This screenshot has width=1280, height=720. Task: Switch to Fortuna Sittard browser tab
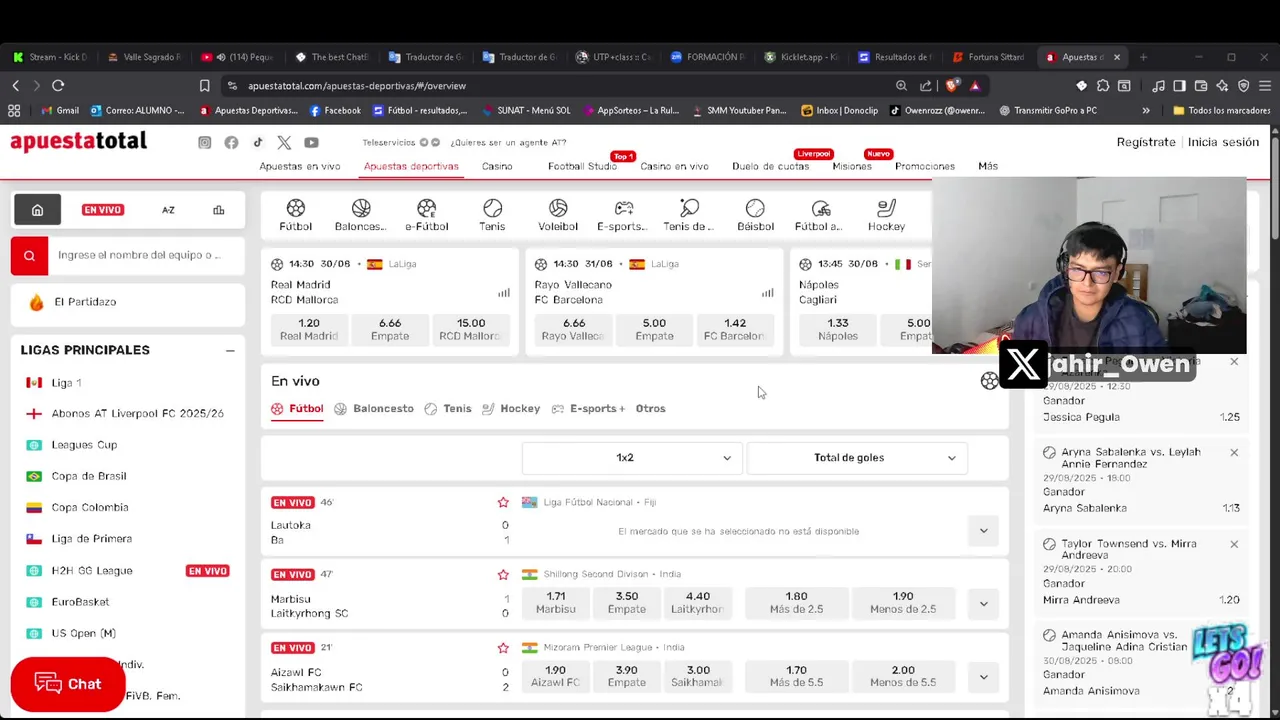[x=988, y=57]
